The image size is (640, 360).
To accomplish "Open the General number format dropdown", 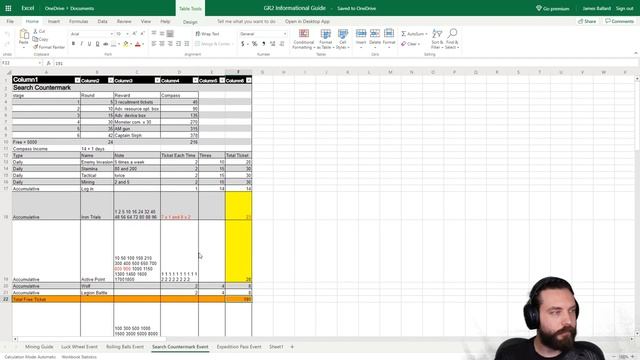I will (x=284, y=34).
